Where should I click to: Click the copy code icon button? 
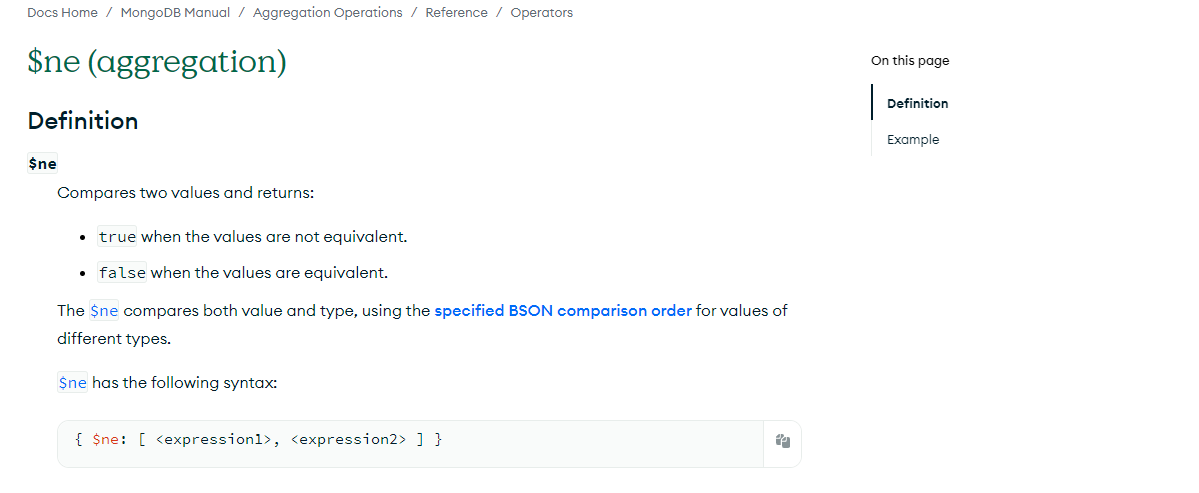pyautogui.click(x=783, y=441)
